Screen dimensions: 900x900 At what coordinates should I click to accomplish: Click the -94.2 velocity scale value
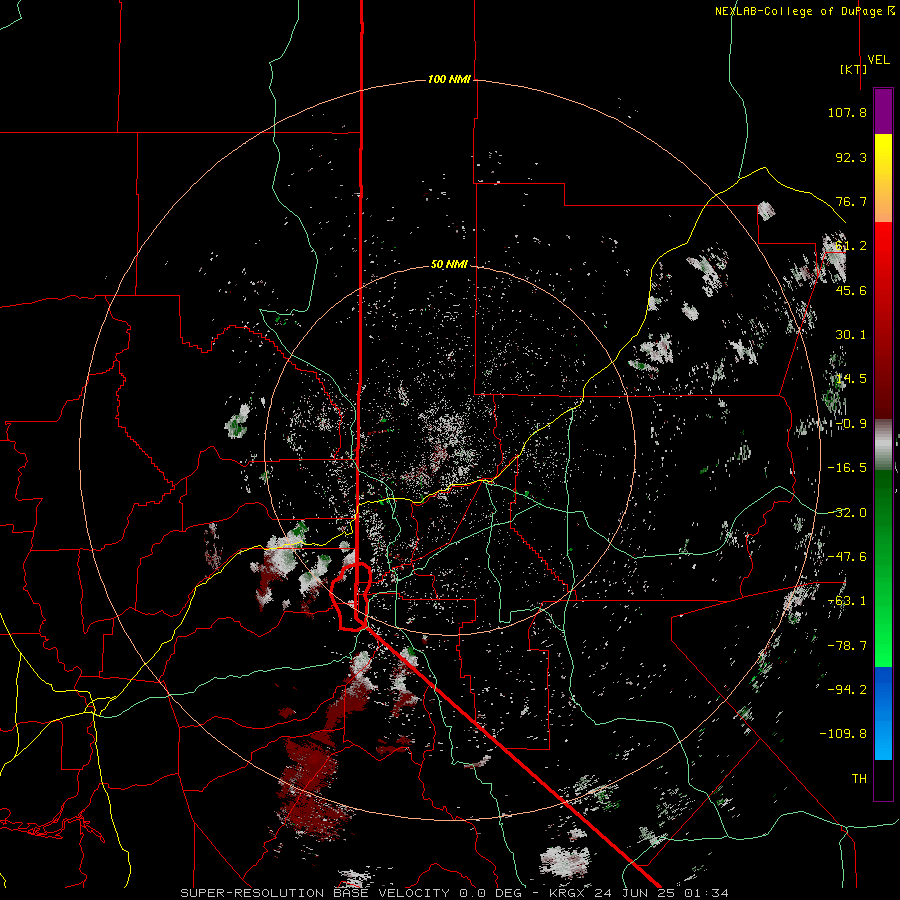tap(847, 690)
